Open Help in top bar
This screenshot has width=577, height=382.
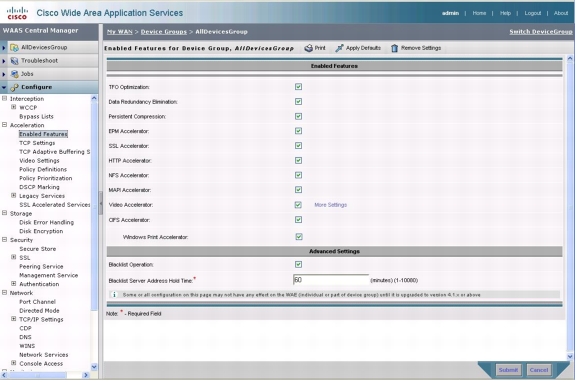pyautogui.click(x=505, y=13)
